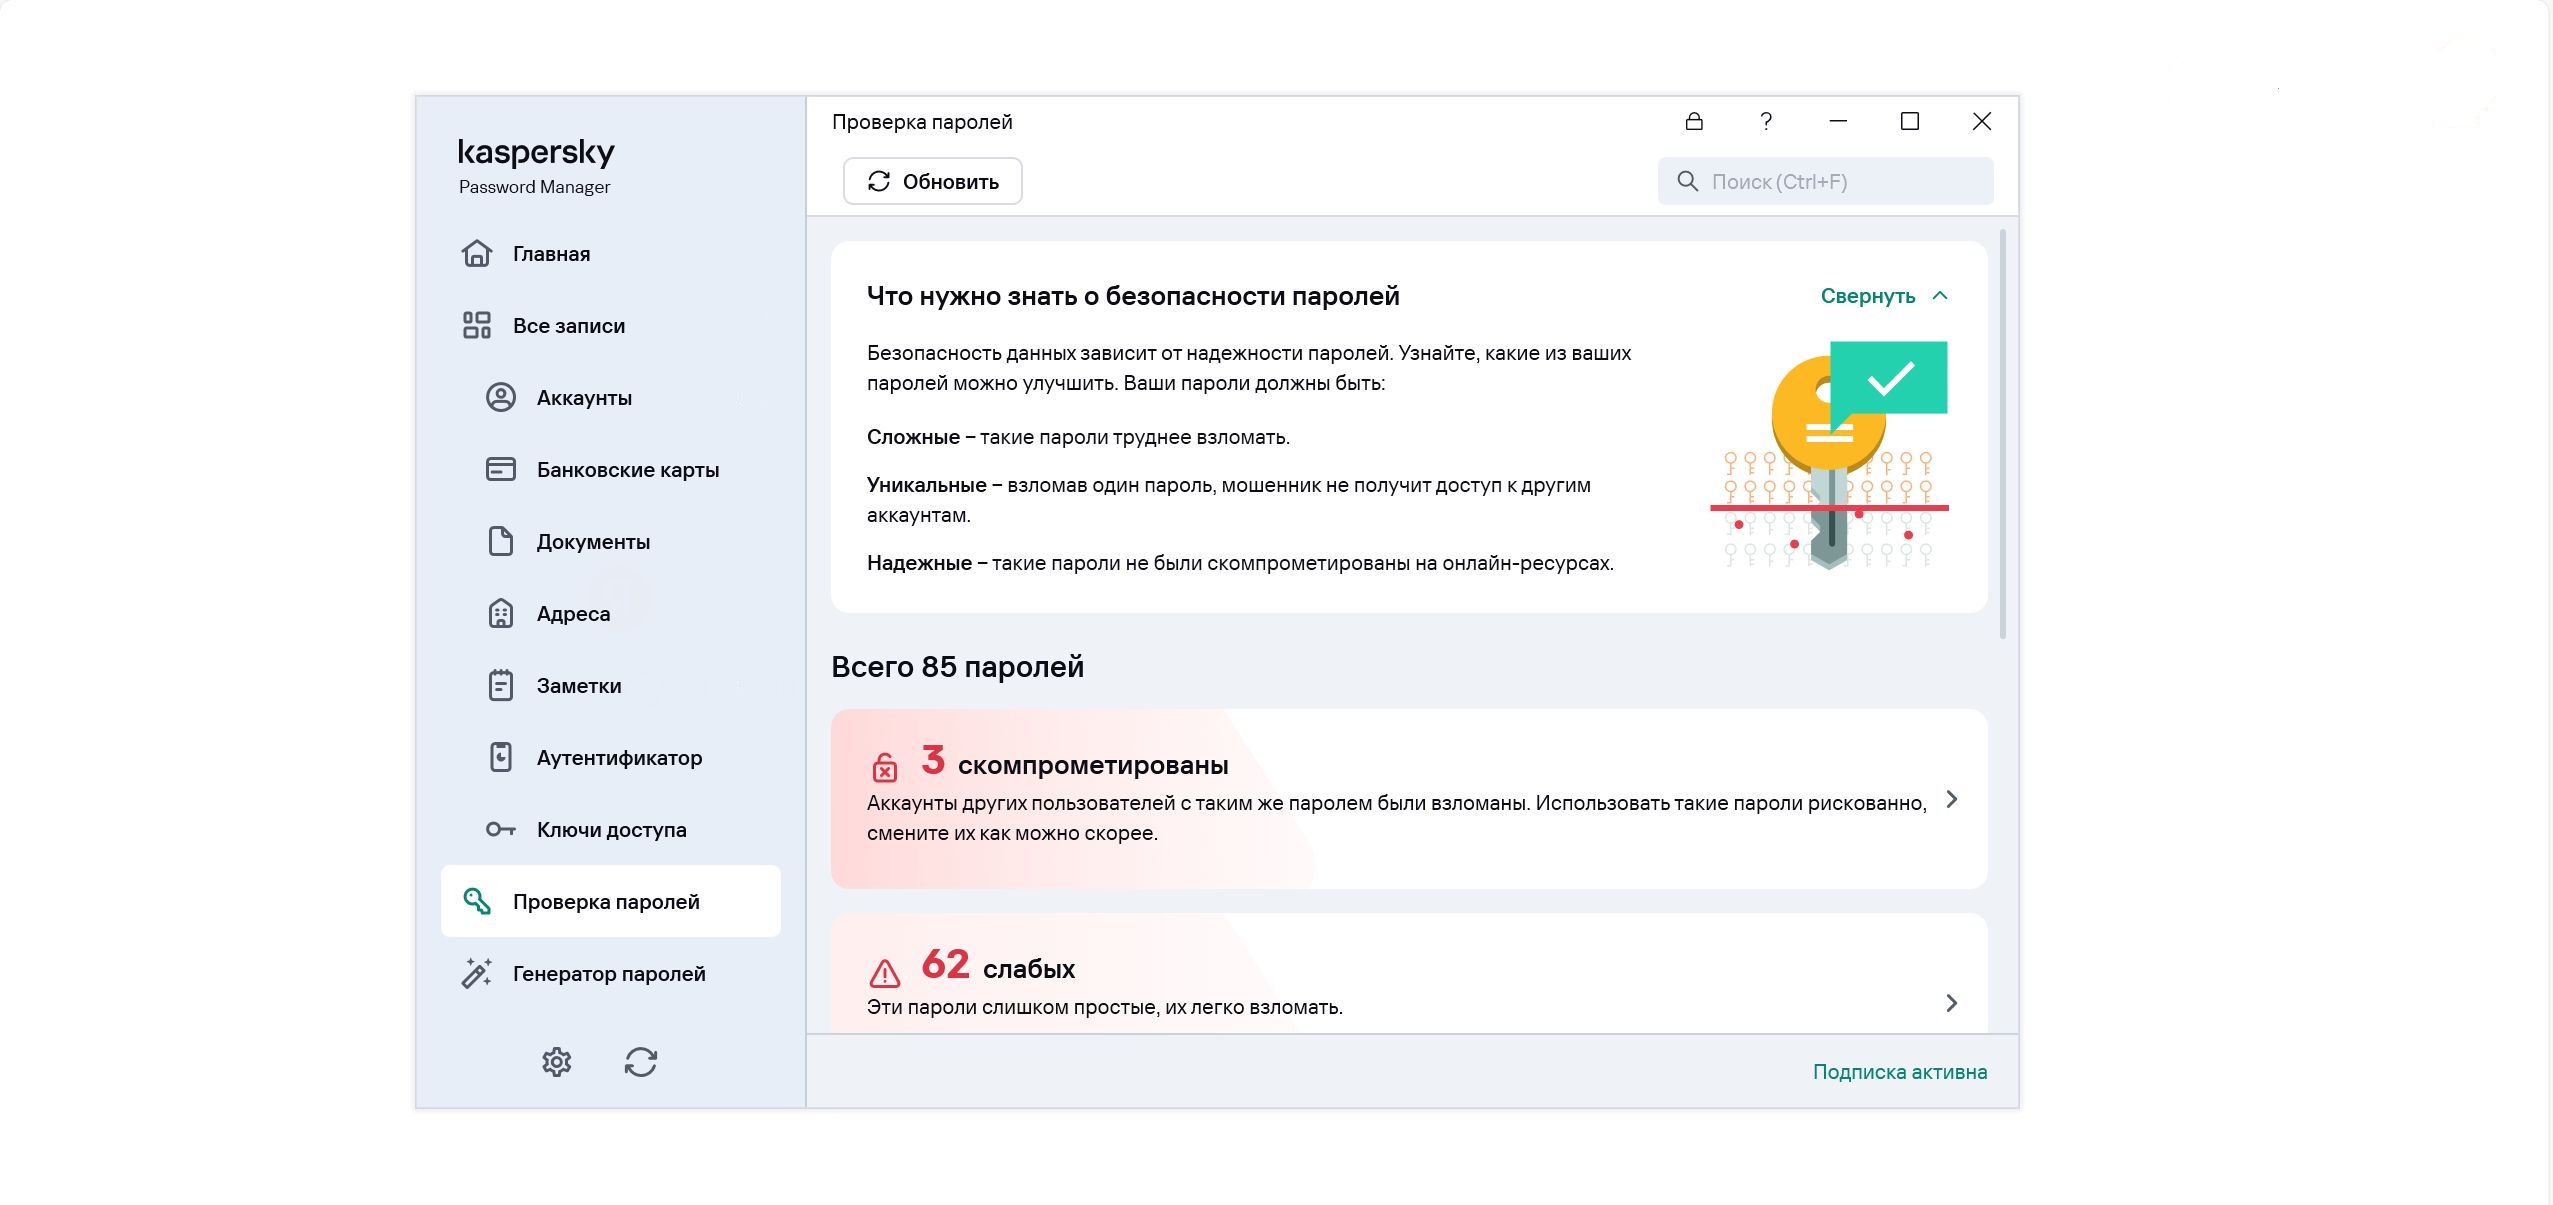Image resolution: width=2553 pixels, height=1205 pixels.
Task: Expand the 3 скомпрометированы card chevron
Action: pyautogui.click(x=1951, y=799)
